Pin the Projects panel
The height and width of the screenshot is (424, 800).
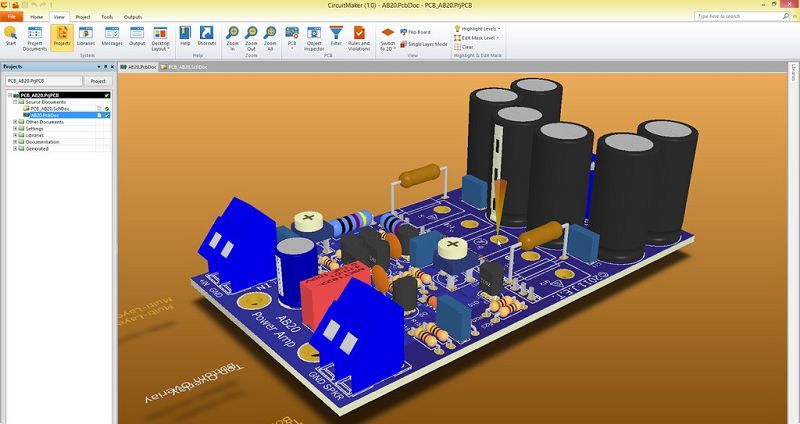[106, 67]
